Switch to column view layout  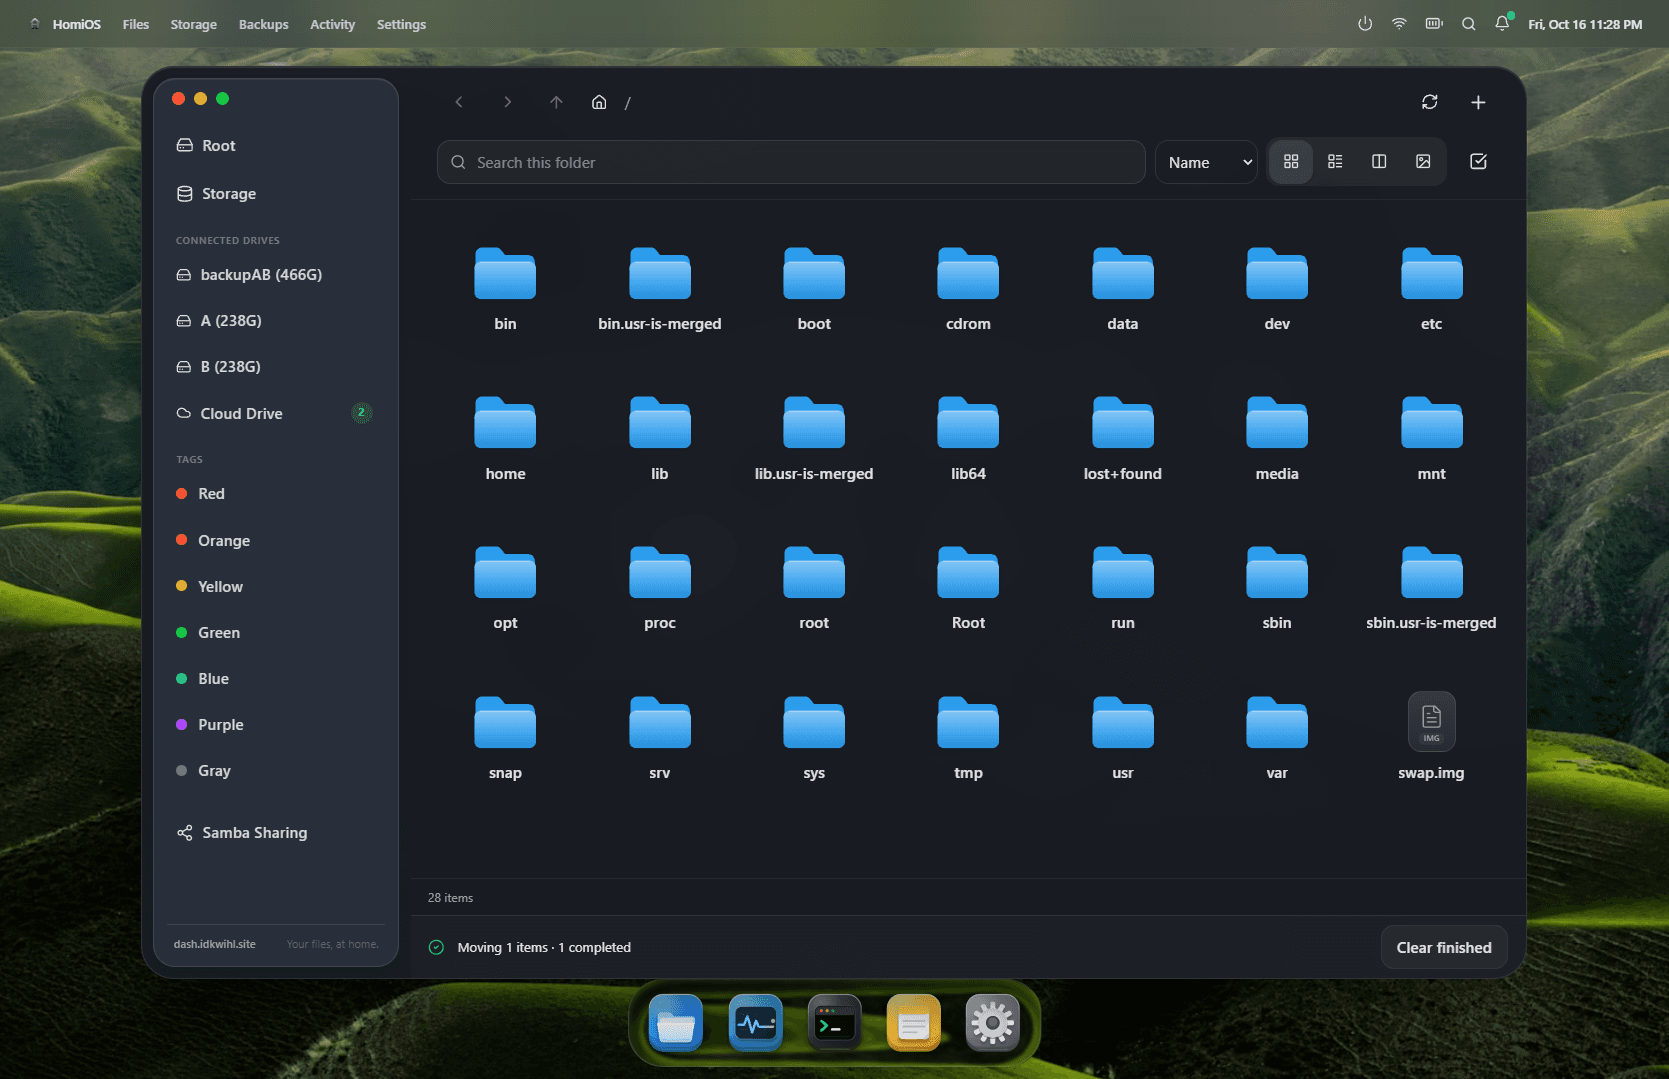(1379, 162)
